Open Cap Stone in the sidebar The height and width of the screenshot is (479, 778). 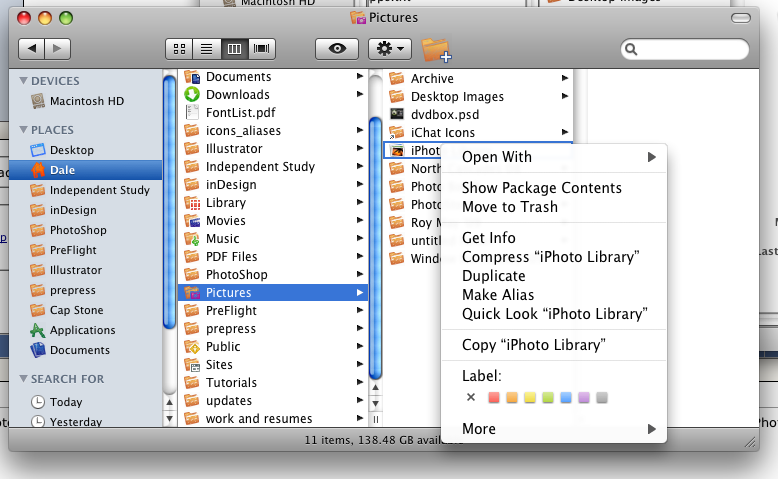(86, 310)
